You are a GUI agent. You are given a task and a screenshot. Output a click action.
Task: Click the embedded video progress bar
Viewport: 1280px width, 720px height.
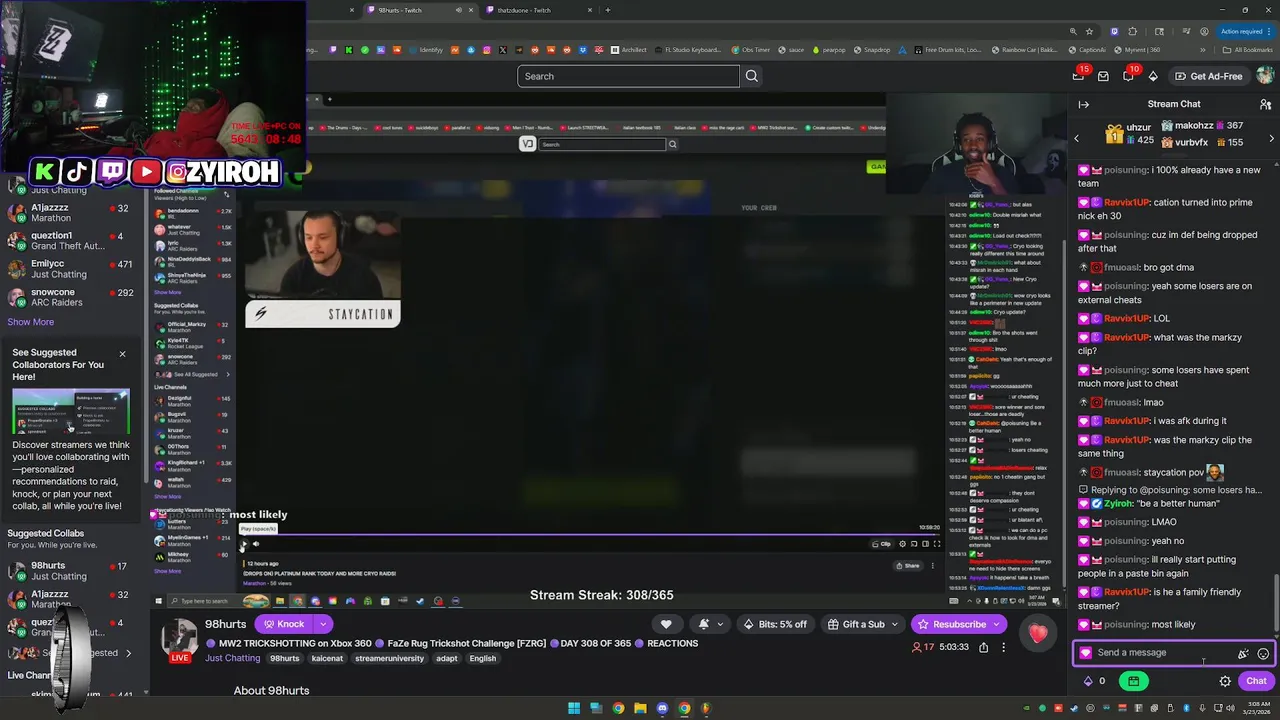pyautogui.click(x=590, y=535)
